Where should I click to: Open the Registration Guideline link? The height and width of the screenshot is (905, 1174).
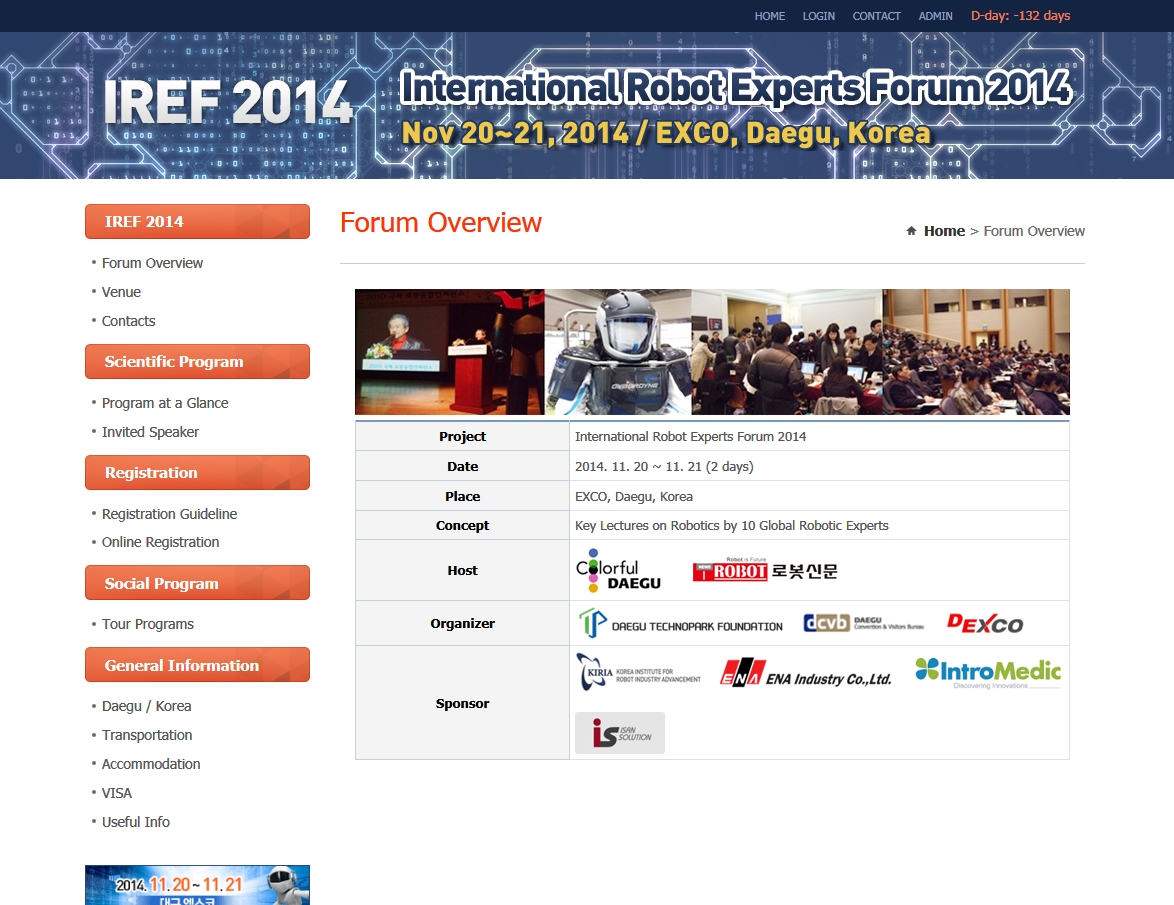pos(169,514)
